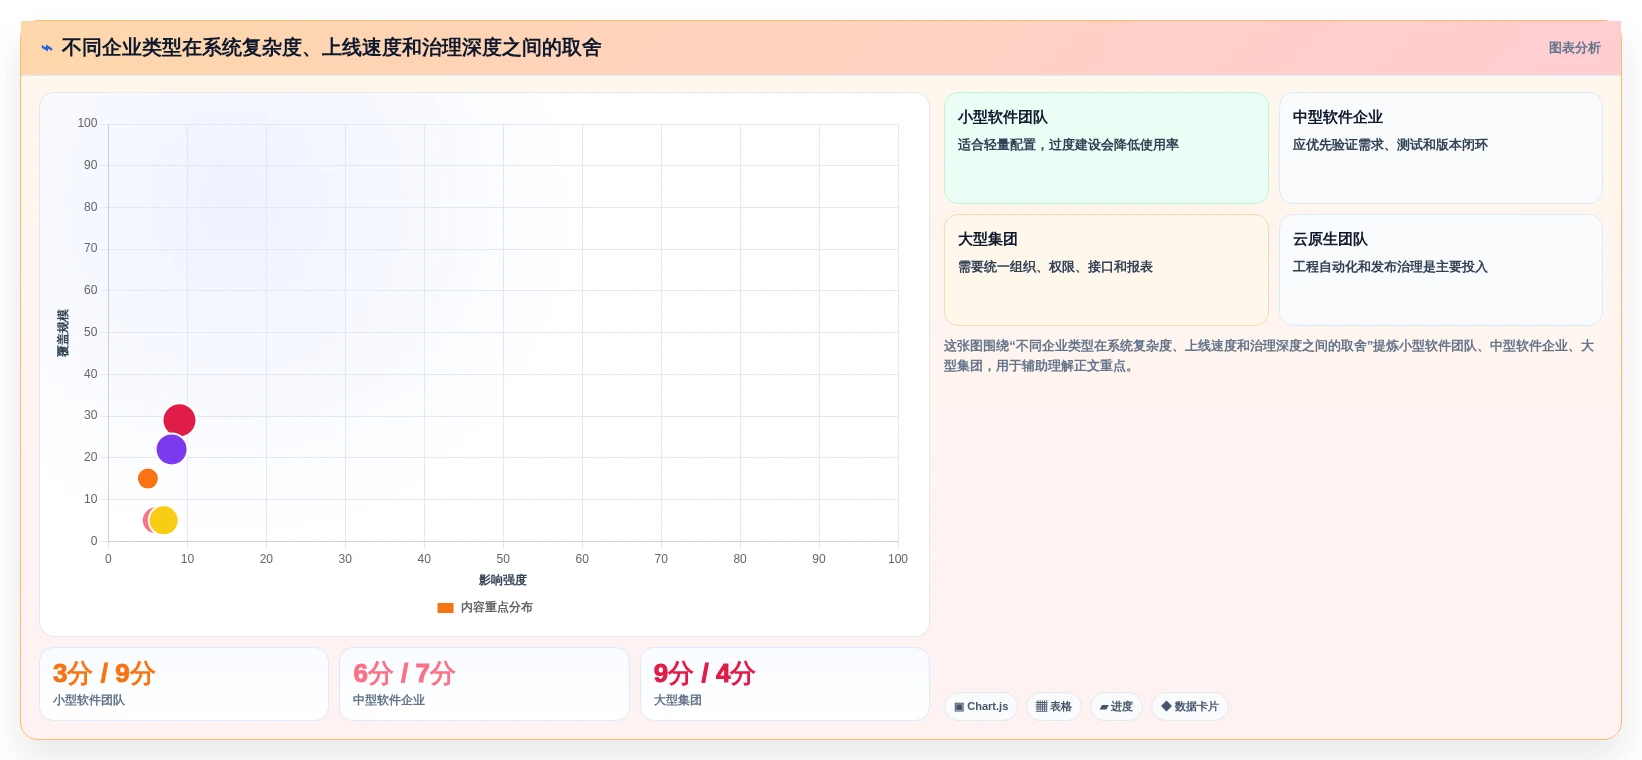
Task: Open the 6分 / 7分 stat card
Action: click(x=484, y=684)
